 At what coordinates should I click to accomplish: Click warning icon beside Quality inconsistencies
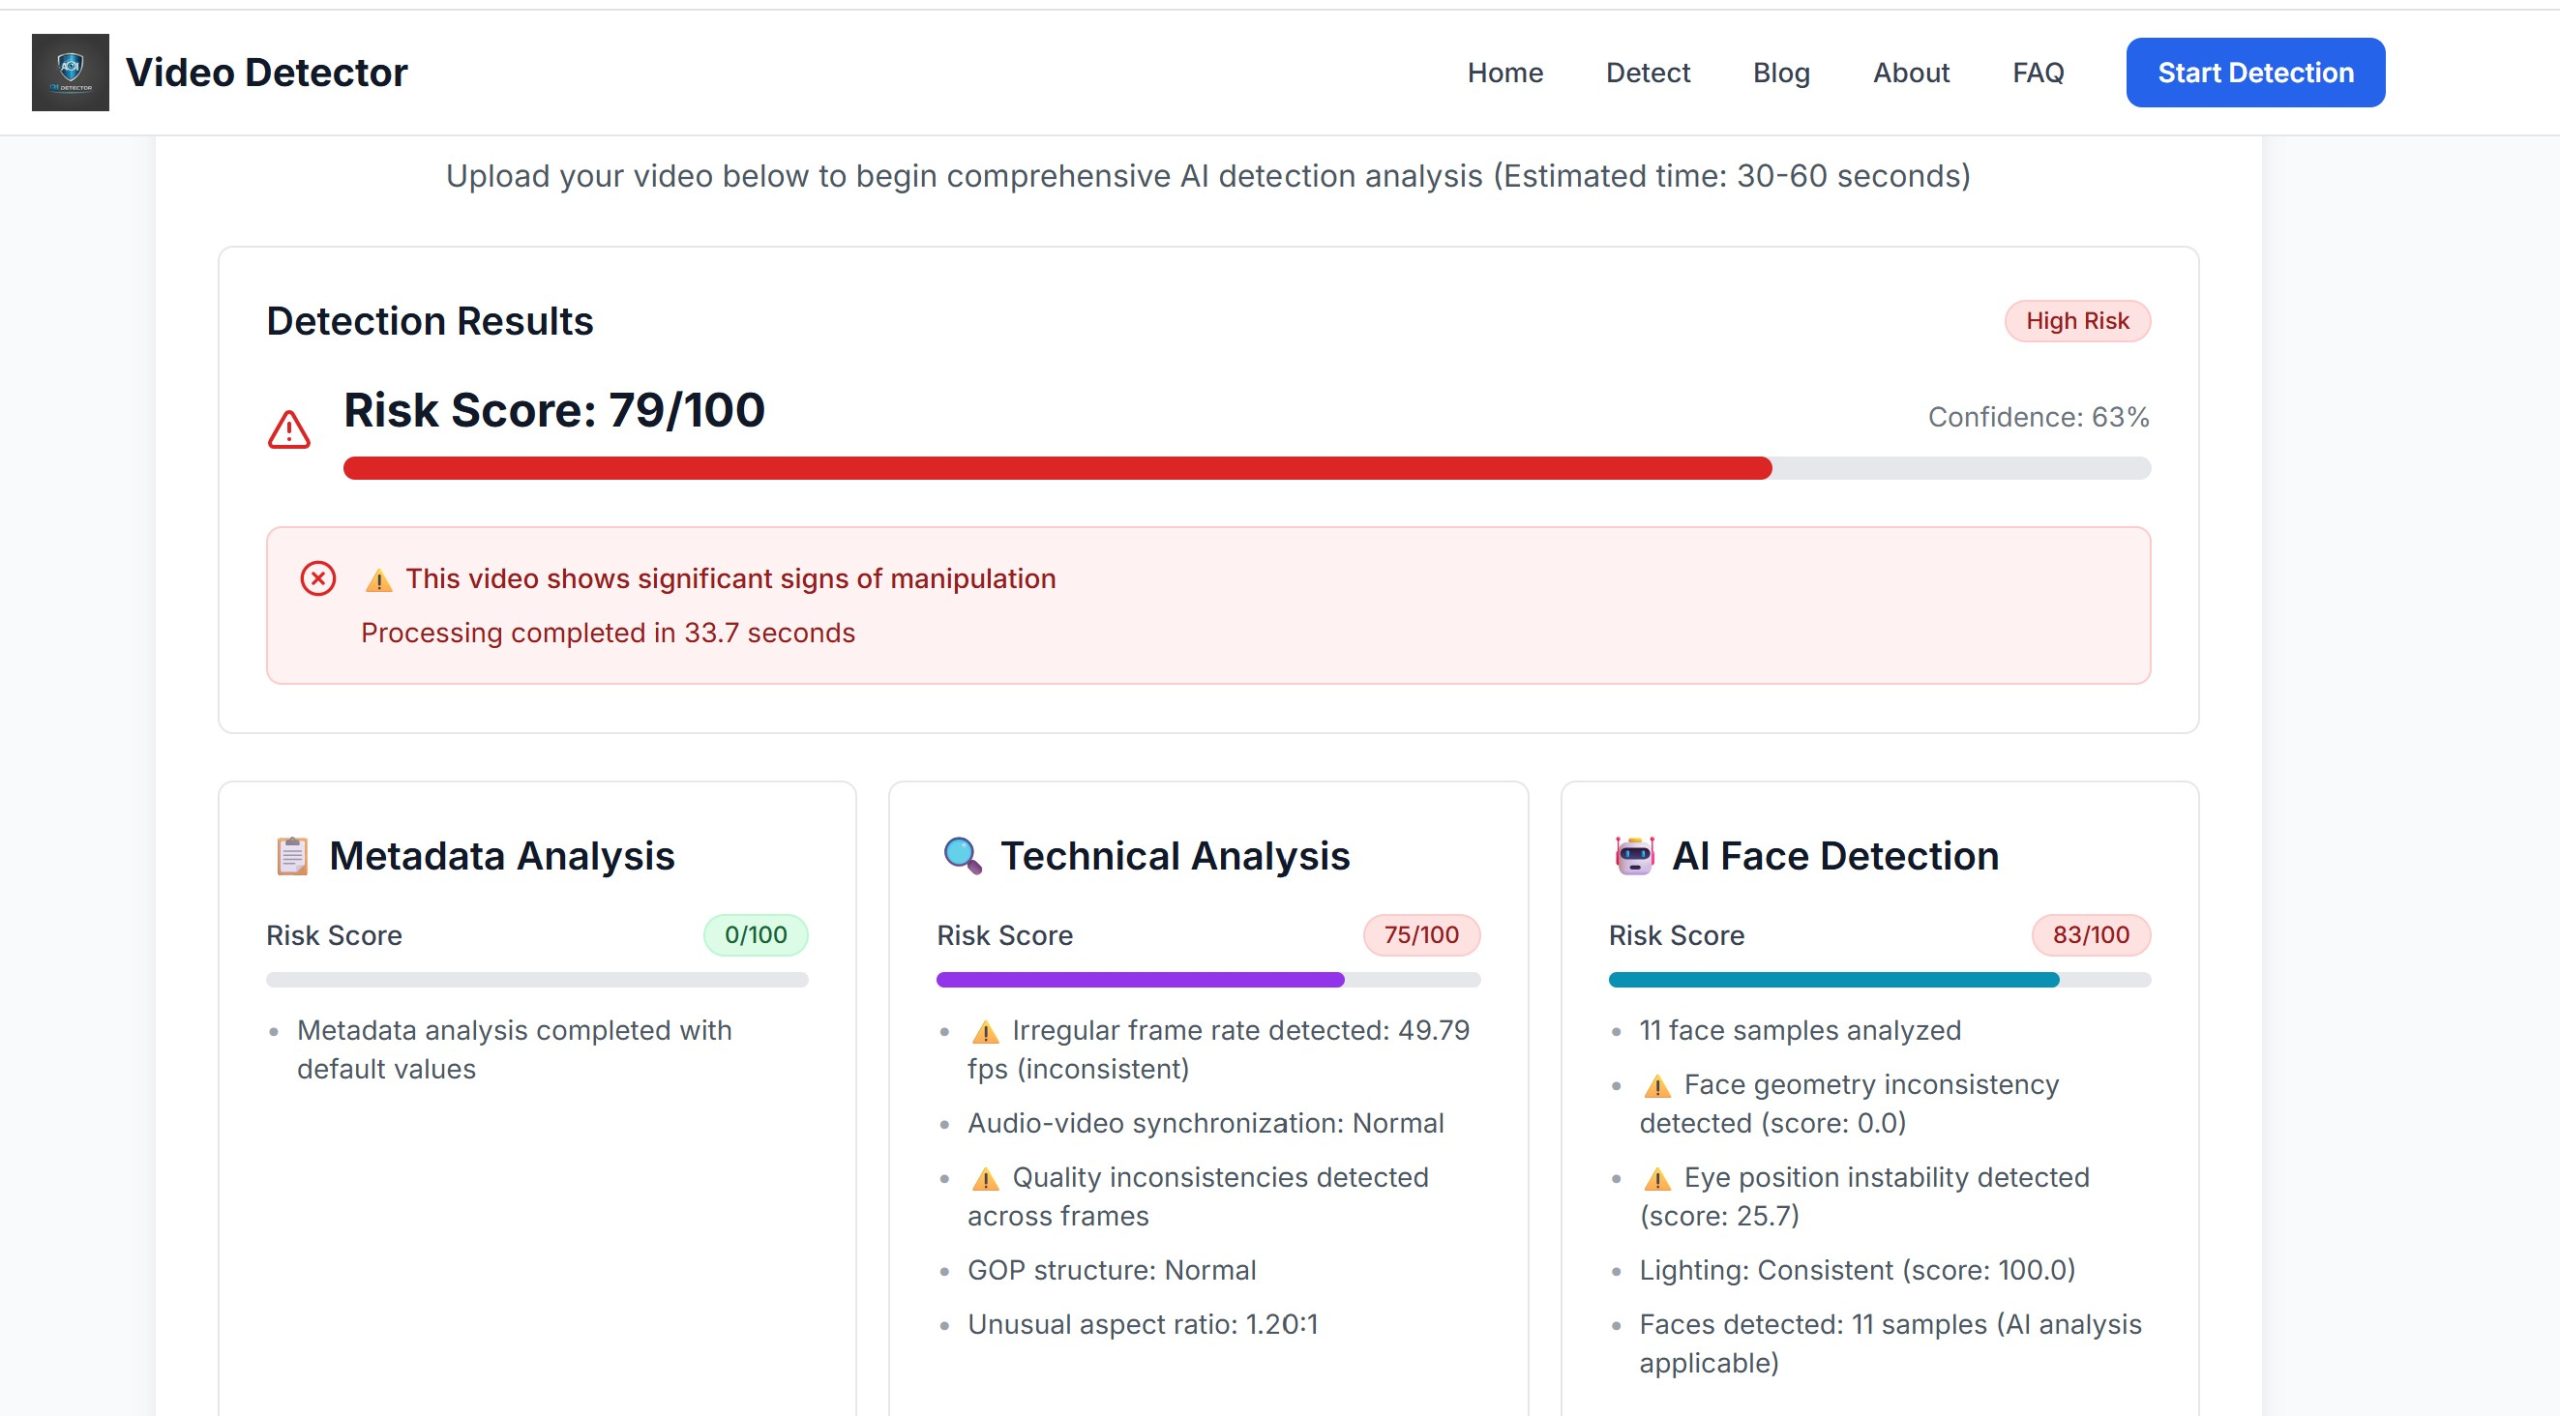985,1179
